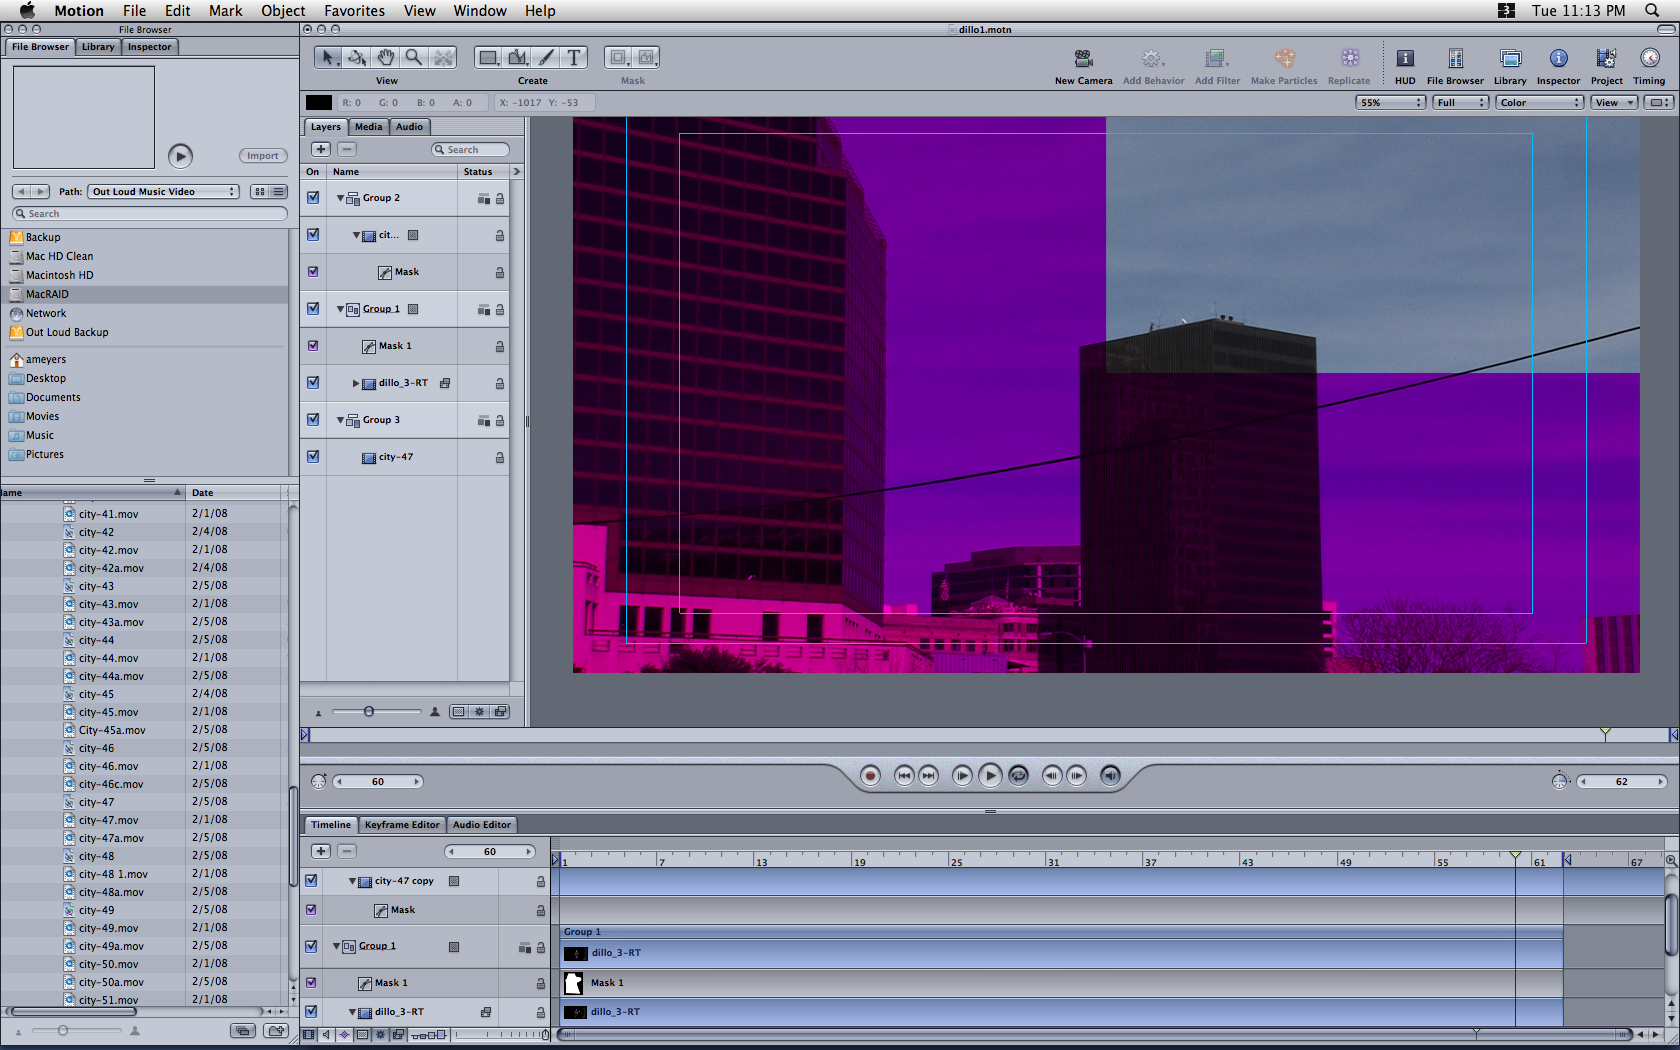
Task: Select the Zoom magnifier tool
Action: pyautogui.click(x=413, y=58)
